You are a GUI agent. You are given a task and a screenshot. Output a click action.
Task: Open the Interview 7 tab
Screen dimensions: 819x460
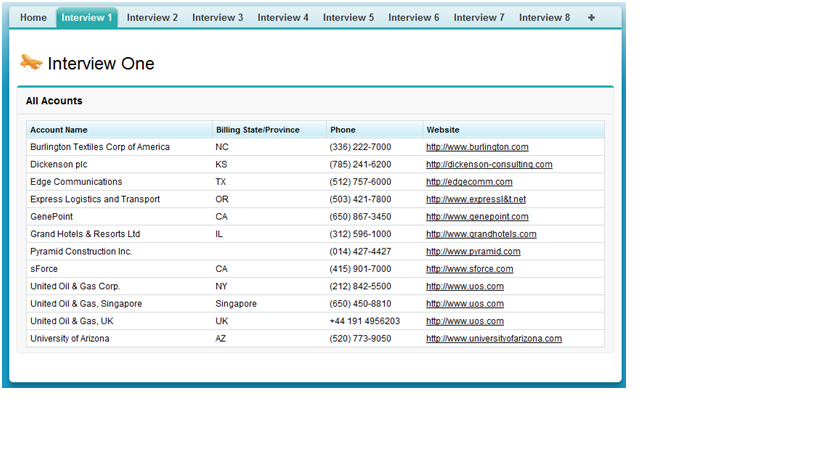click(479, 18)
